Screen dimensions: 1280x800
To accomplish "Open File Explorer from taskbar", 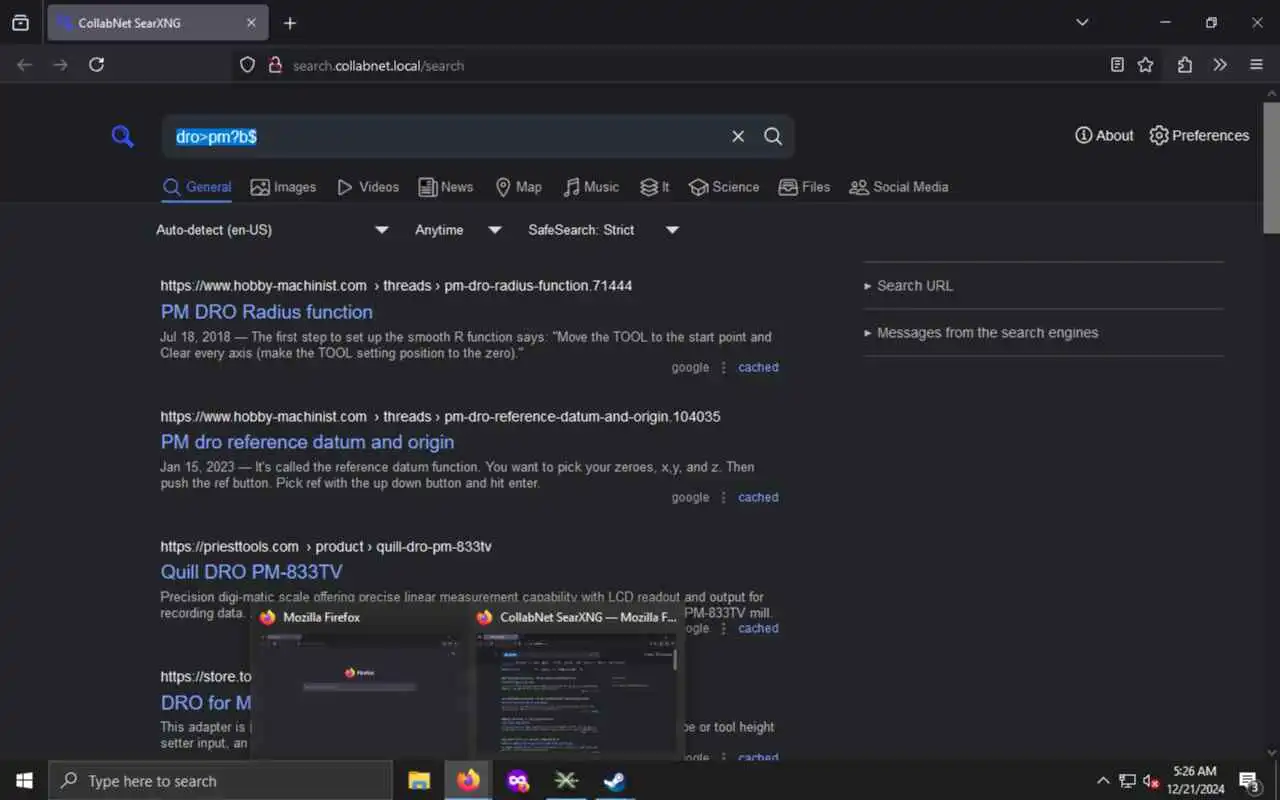I will click(x=419, y=781).
